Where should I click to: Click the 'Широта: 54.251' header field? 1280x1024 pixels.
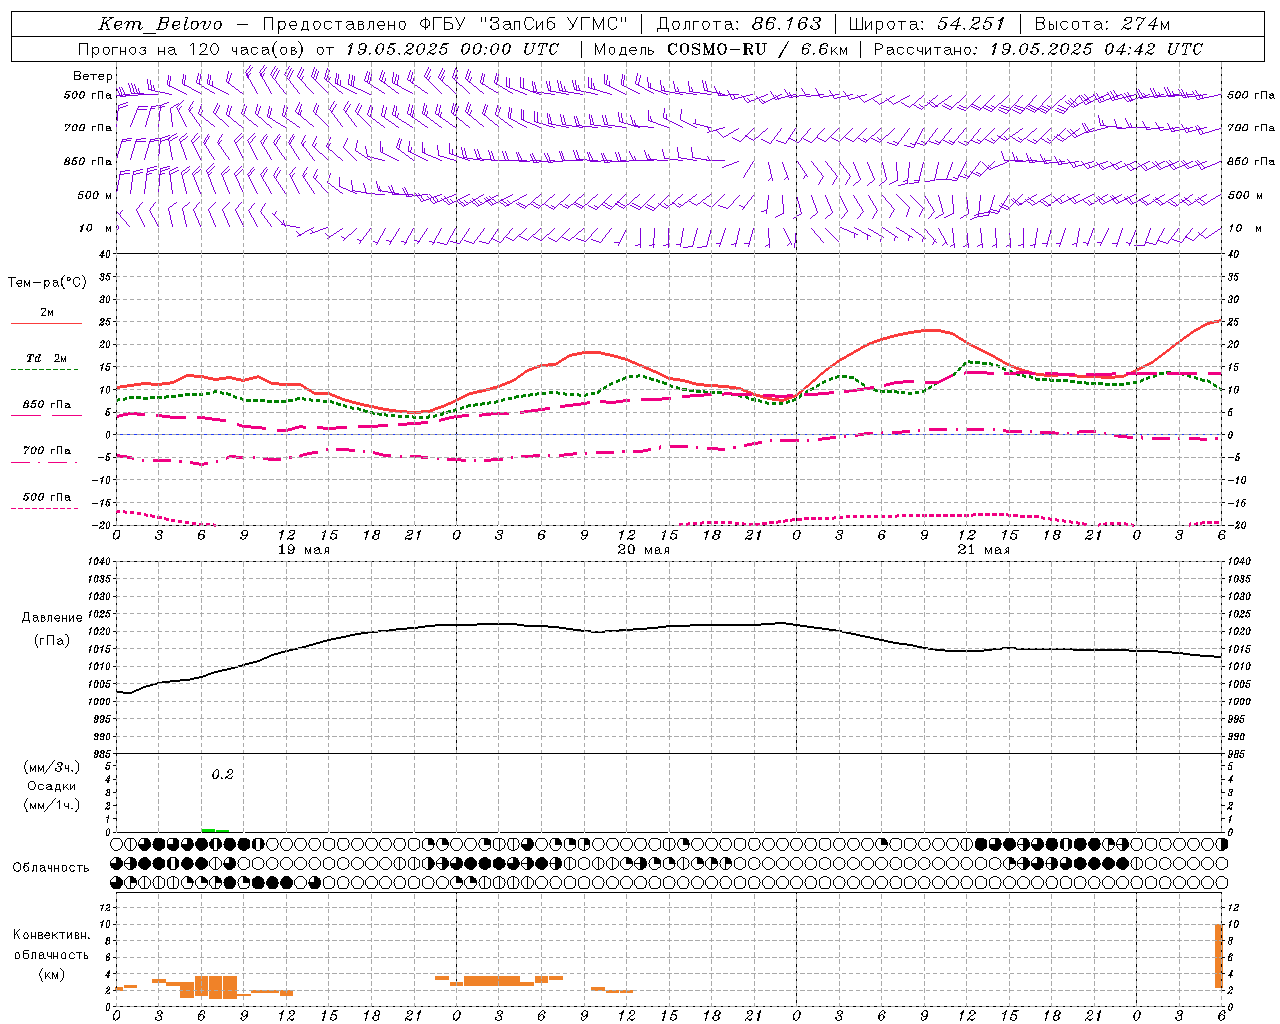point(927,24)
